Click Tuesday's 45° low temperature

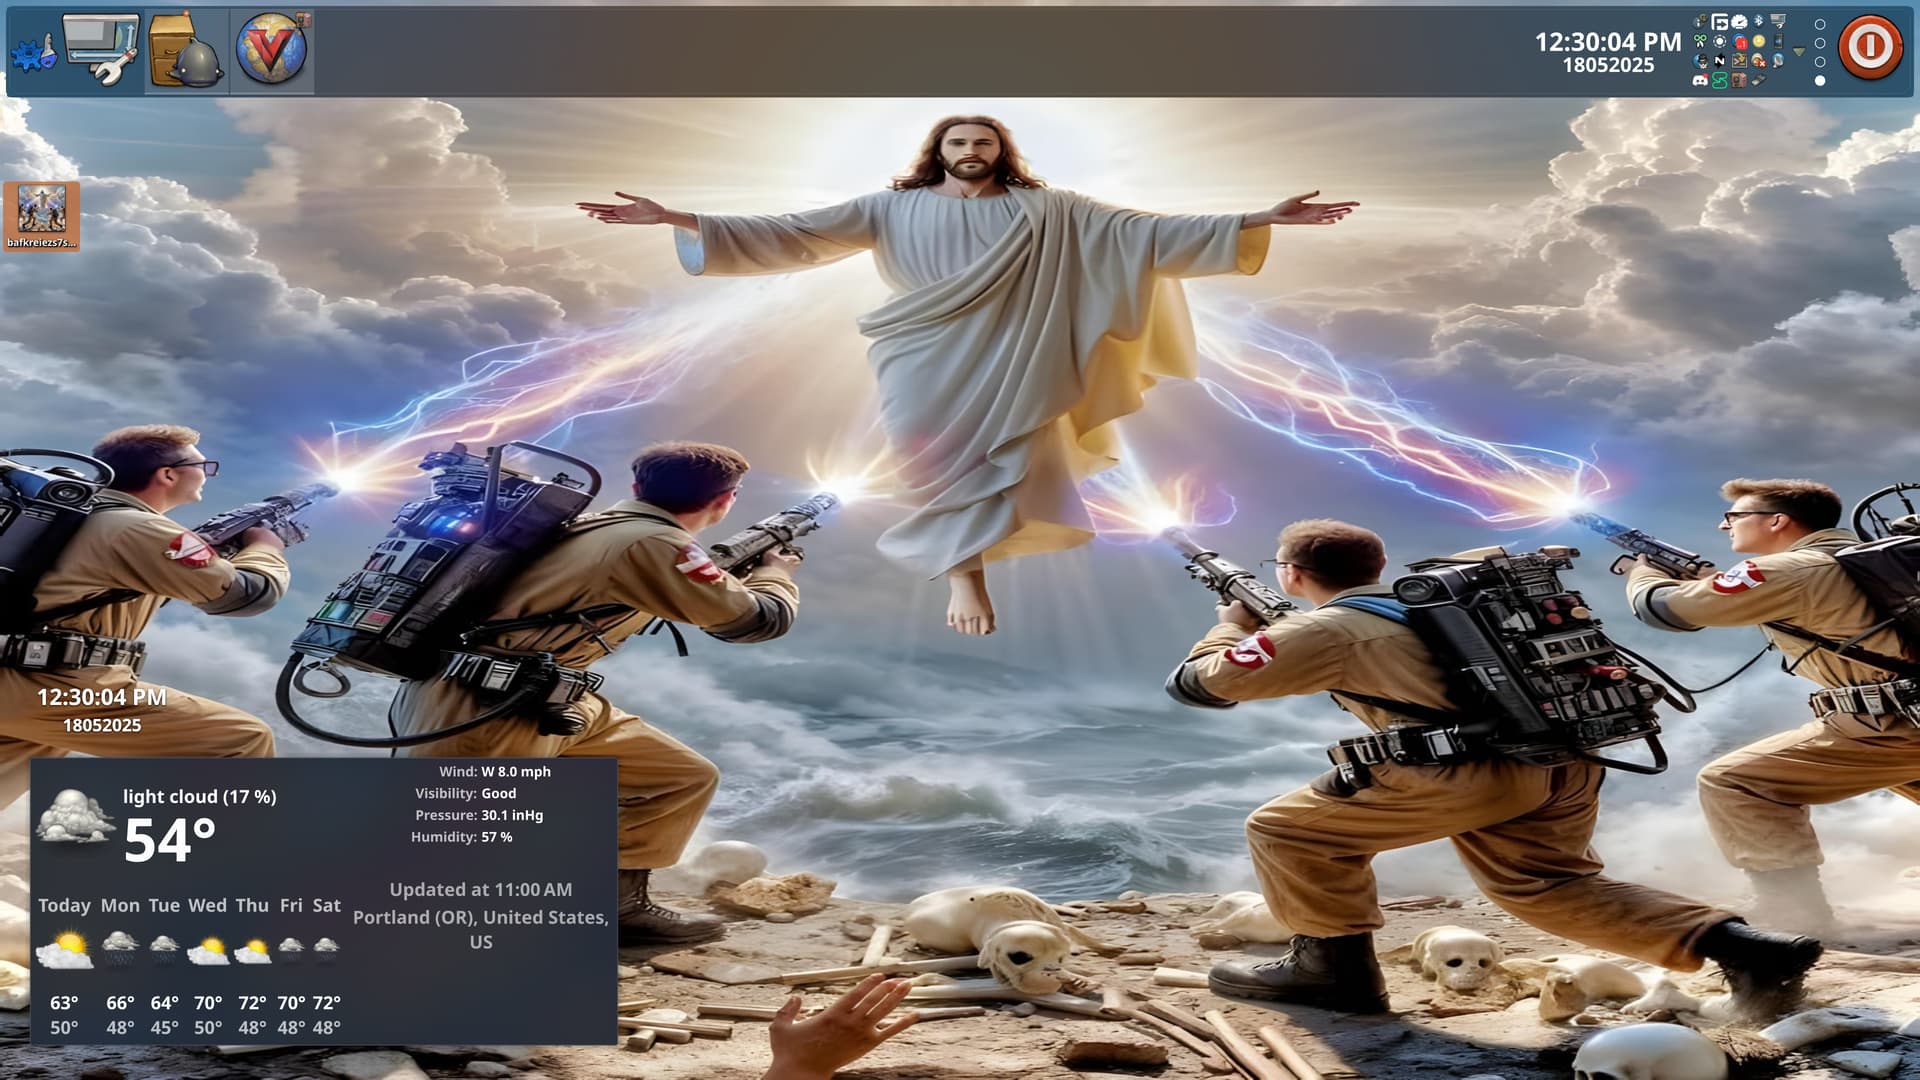[x=164, y=1028]
